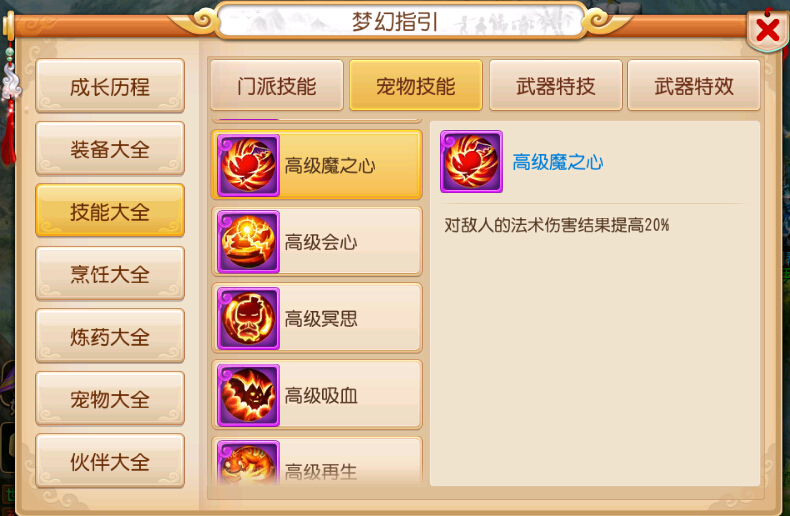Close the 梦幻指引 window with red X

[x=767, y=30]
